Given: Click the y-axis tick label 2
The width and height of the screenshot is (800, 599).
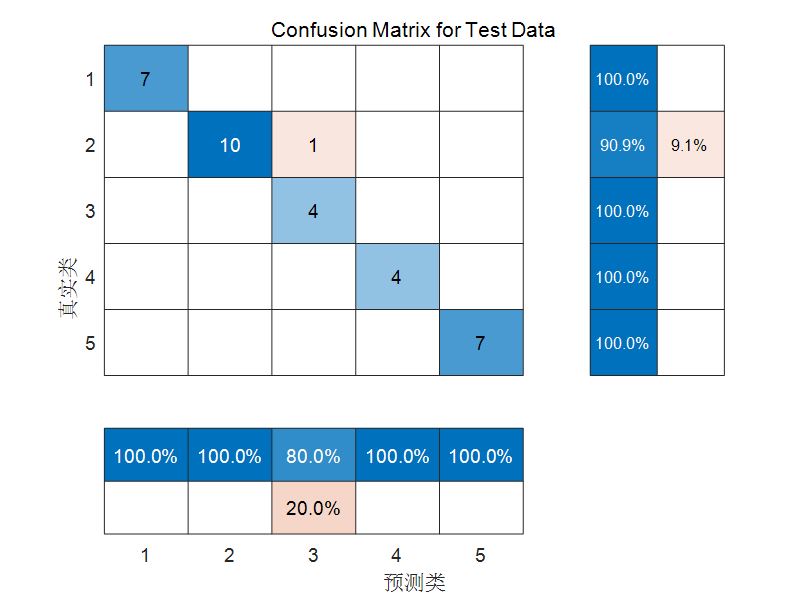Looking at the screenshot, I should click(90, 145).
